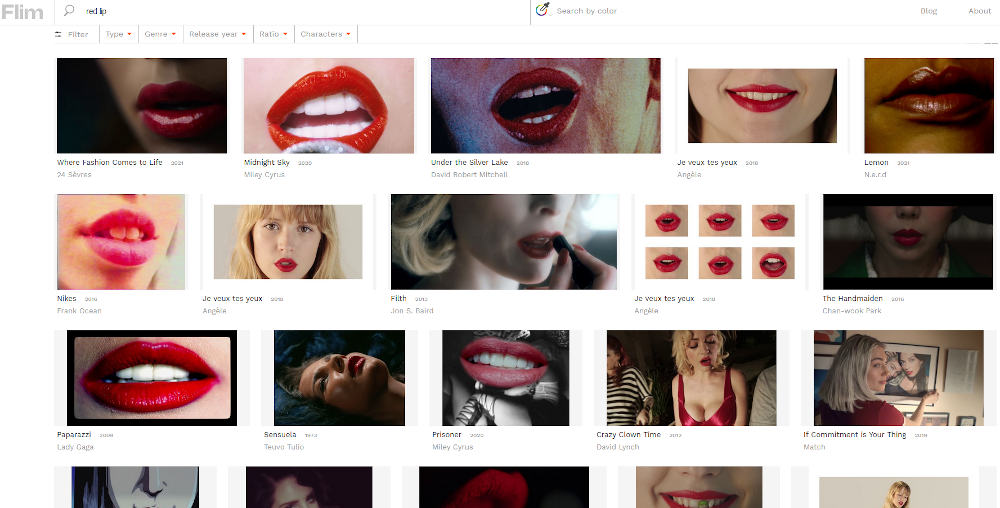
Task: Open the Lemon thumbnail by N.e.r.d
Action: coord(929,106)
